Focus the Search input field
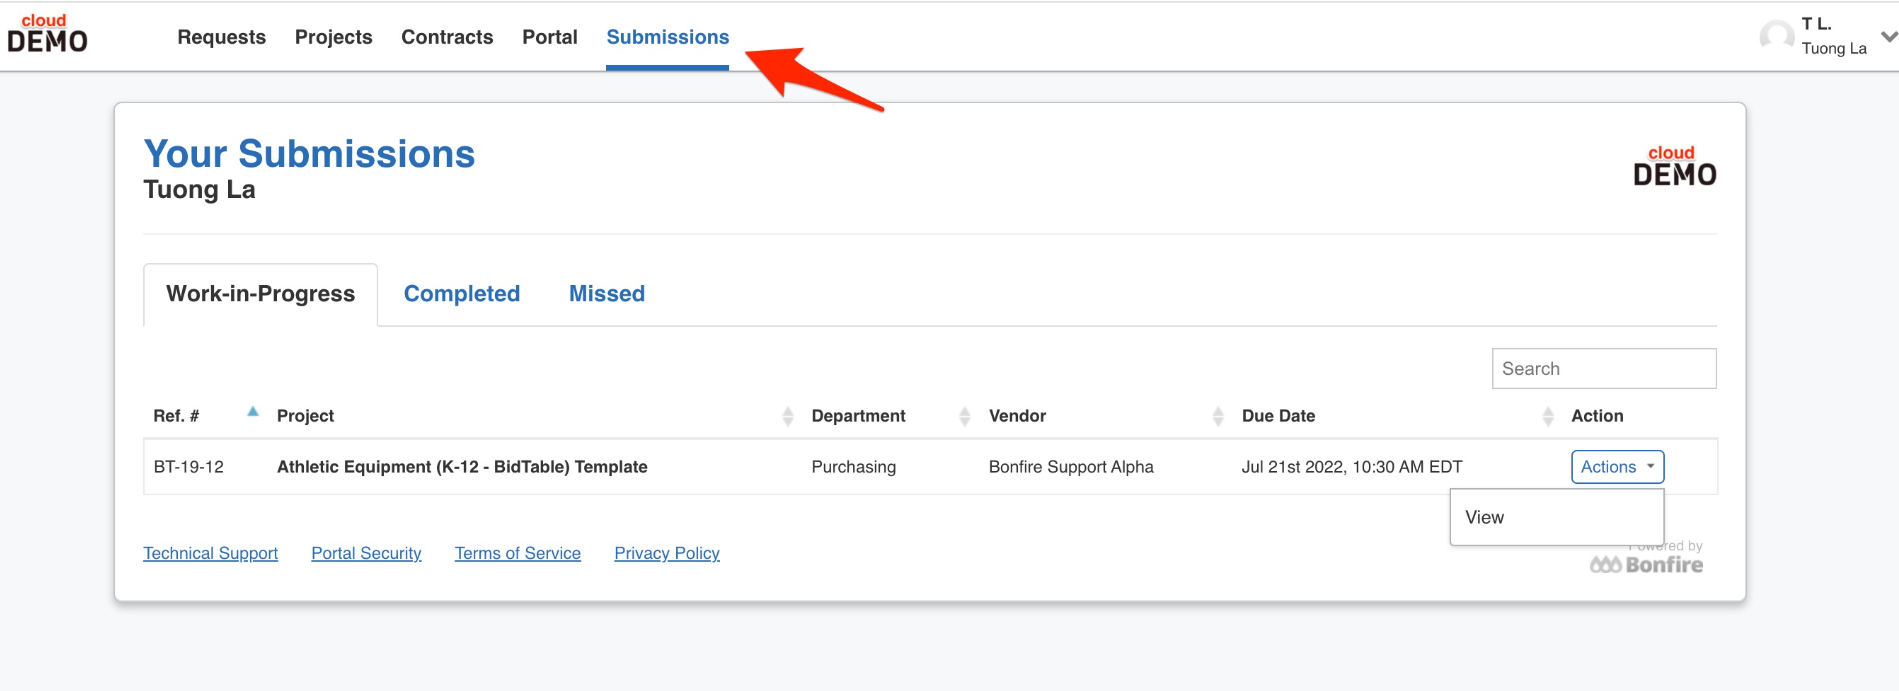This screenshot has width=1899, height=691. pos(1603,368)
